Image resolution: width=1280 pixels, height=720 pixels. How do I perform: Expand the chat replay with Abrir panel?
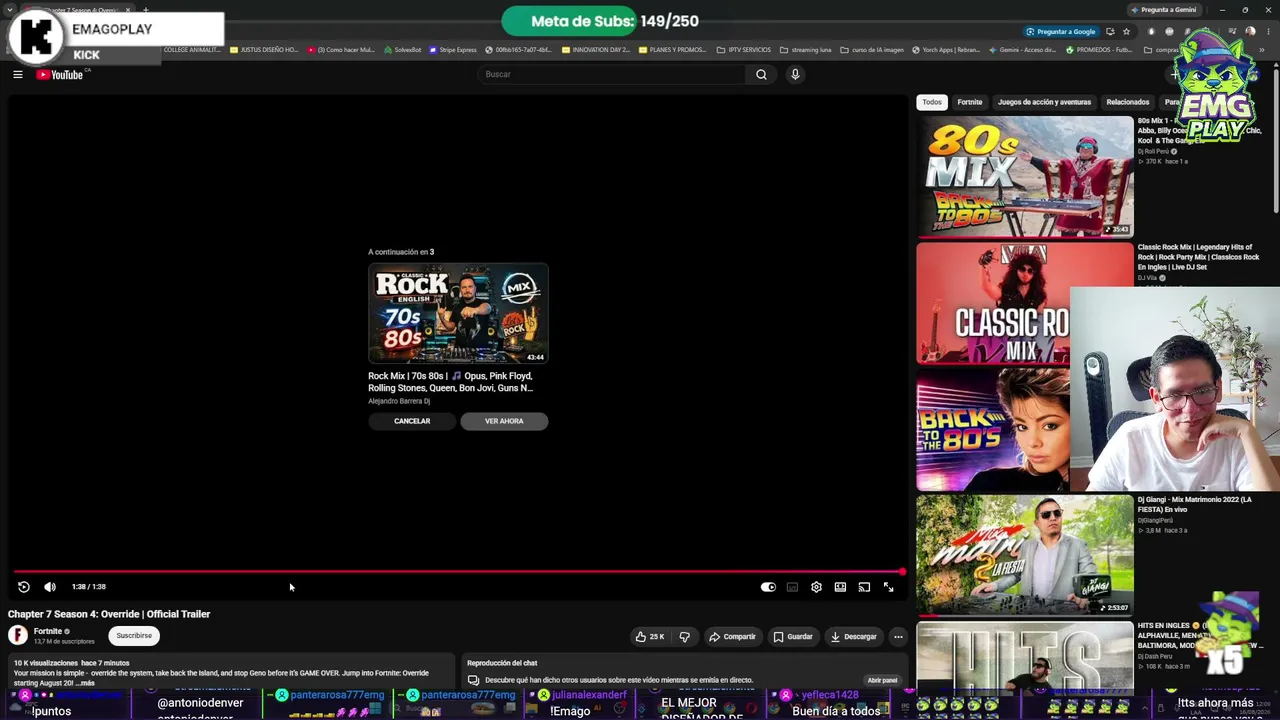click(882, 680)
